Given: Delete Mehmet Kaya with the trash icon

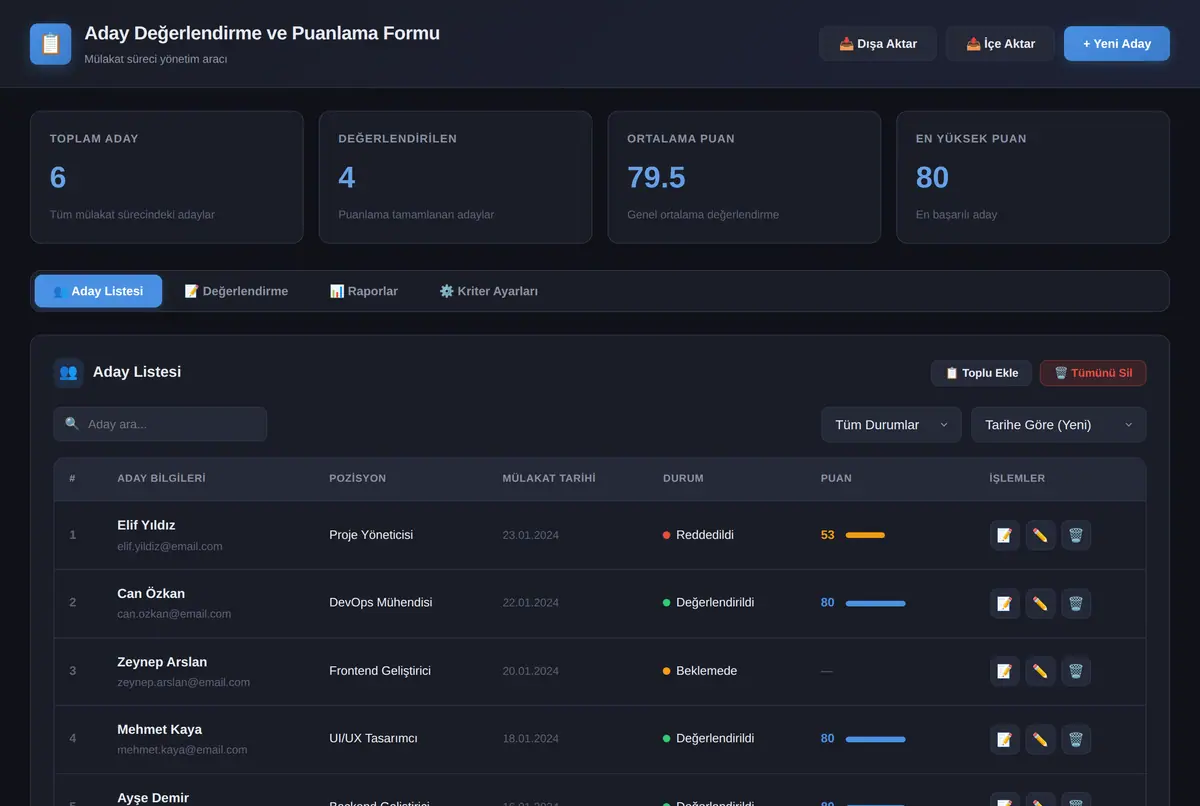Looking at the screenshot, I should click(1076, 739).
